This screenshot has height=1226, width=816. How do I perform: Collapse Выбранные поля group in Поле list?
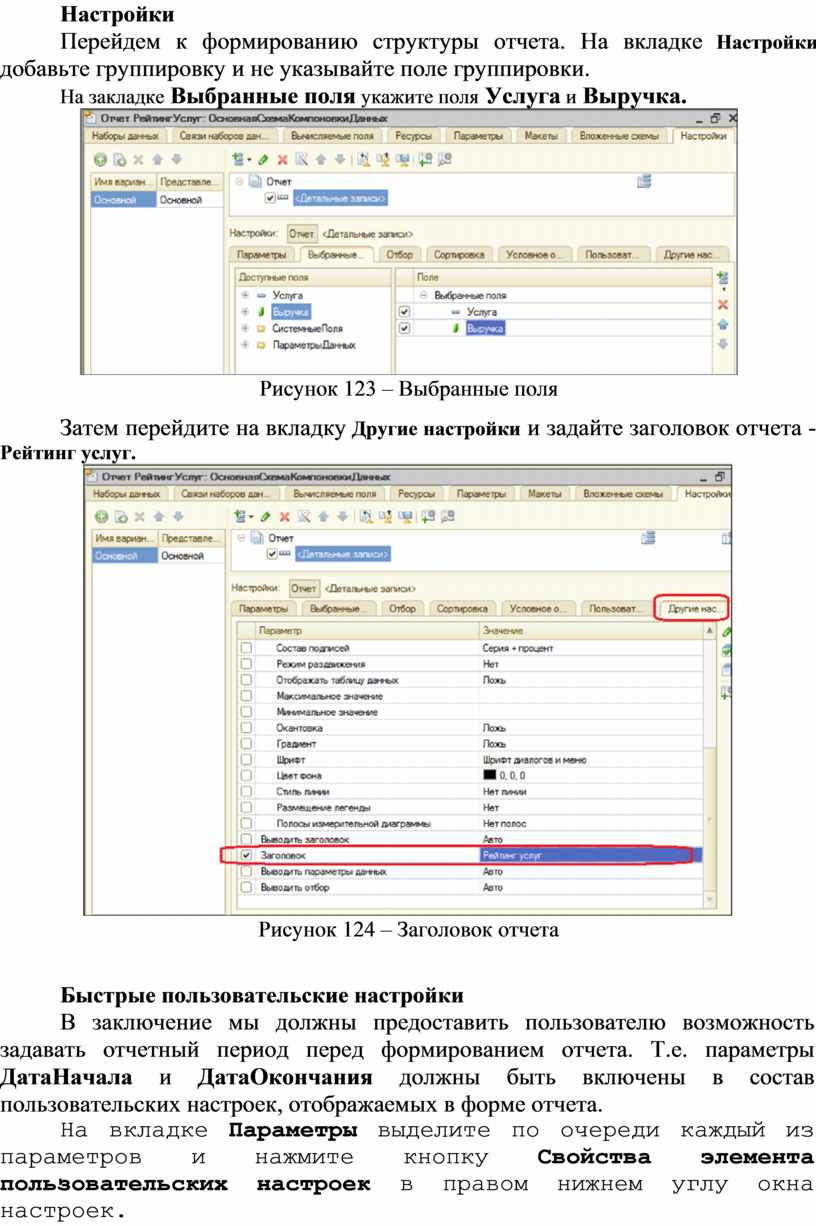[x=423, y=296]
